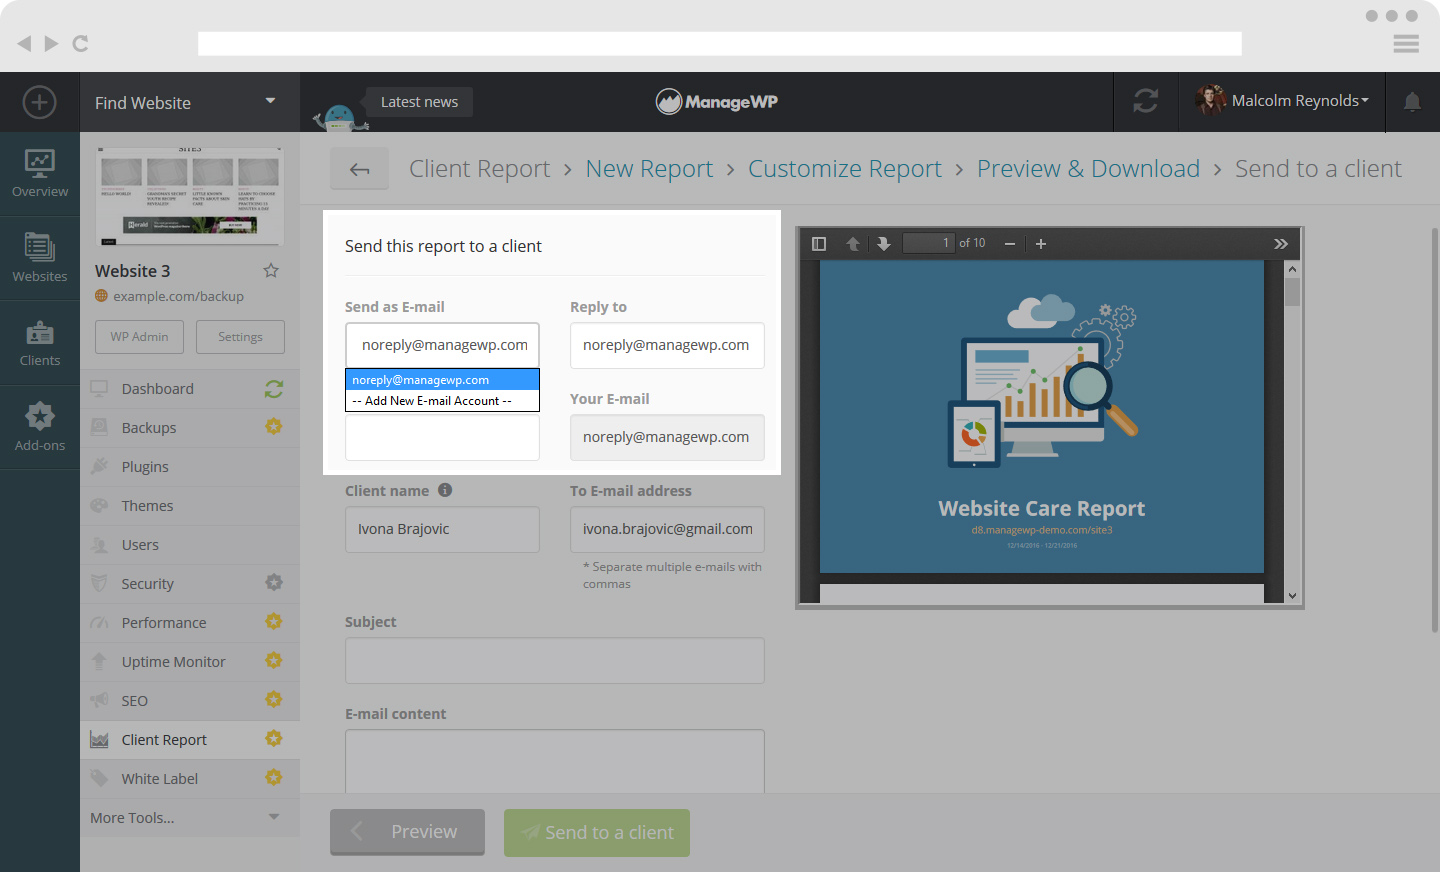Click the Settings button
The height and width of the screenshot is (872, 1440).
pyautogui.click(x=240, y=337)
